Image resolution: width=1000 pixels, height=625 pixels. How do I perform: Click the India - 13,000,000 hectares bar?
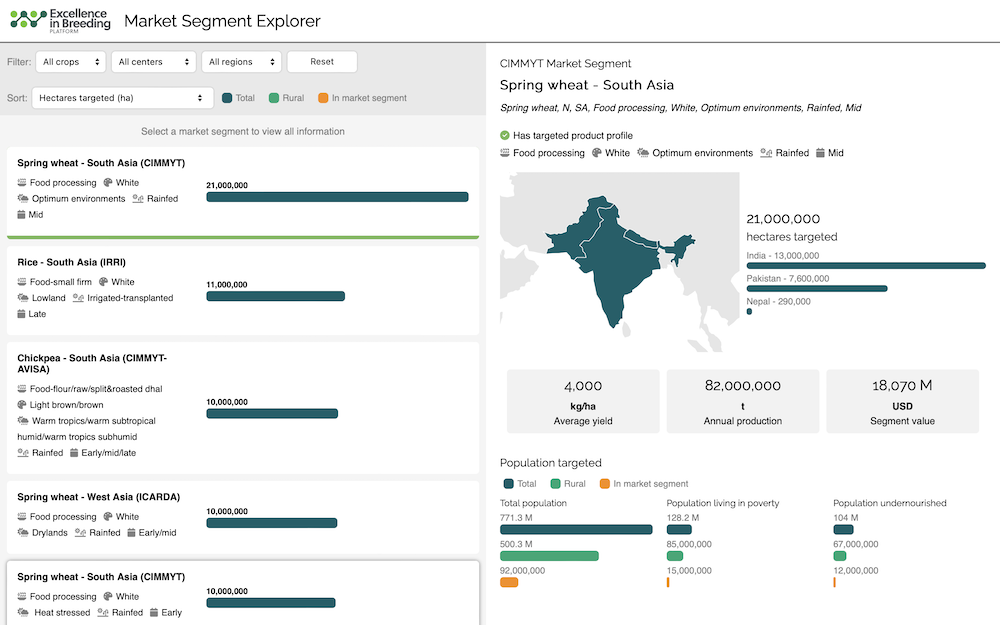(x=866, y=266)
